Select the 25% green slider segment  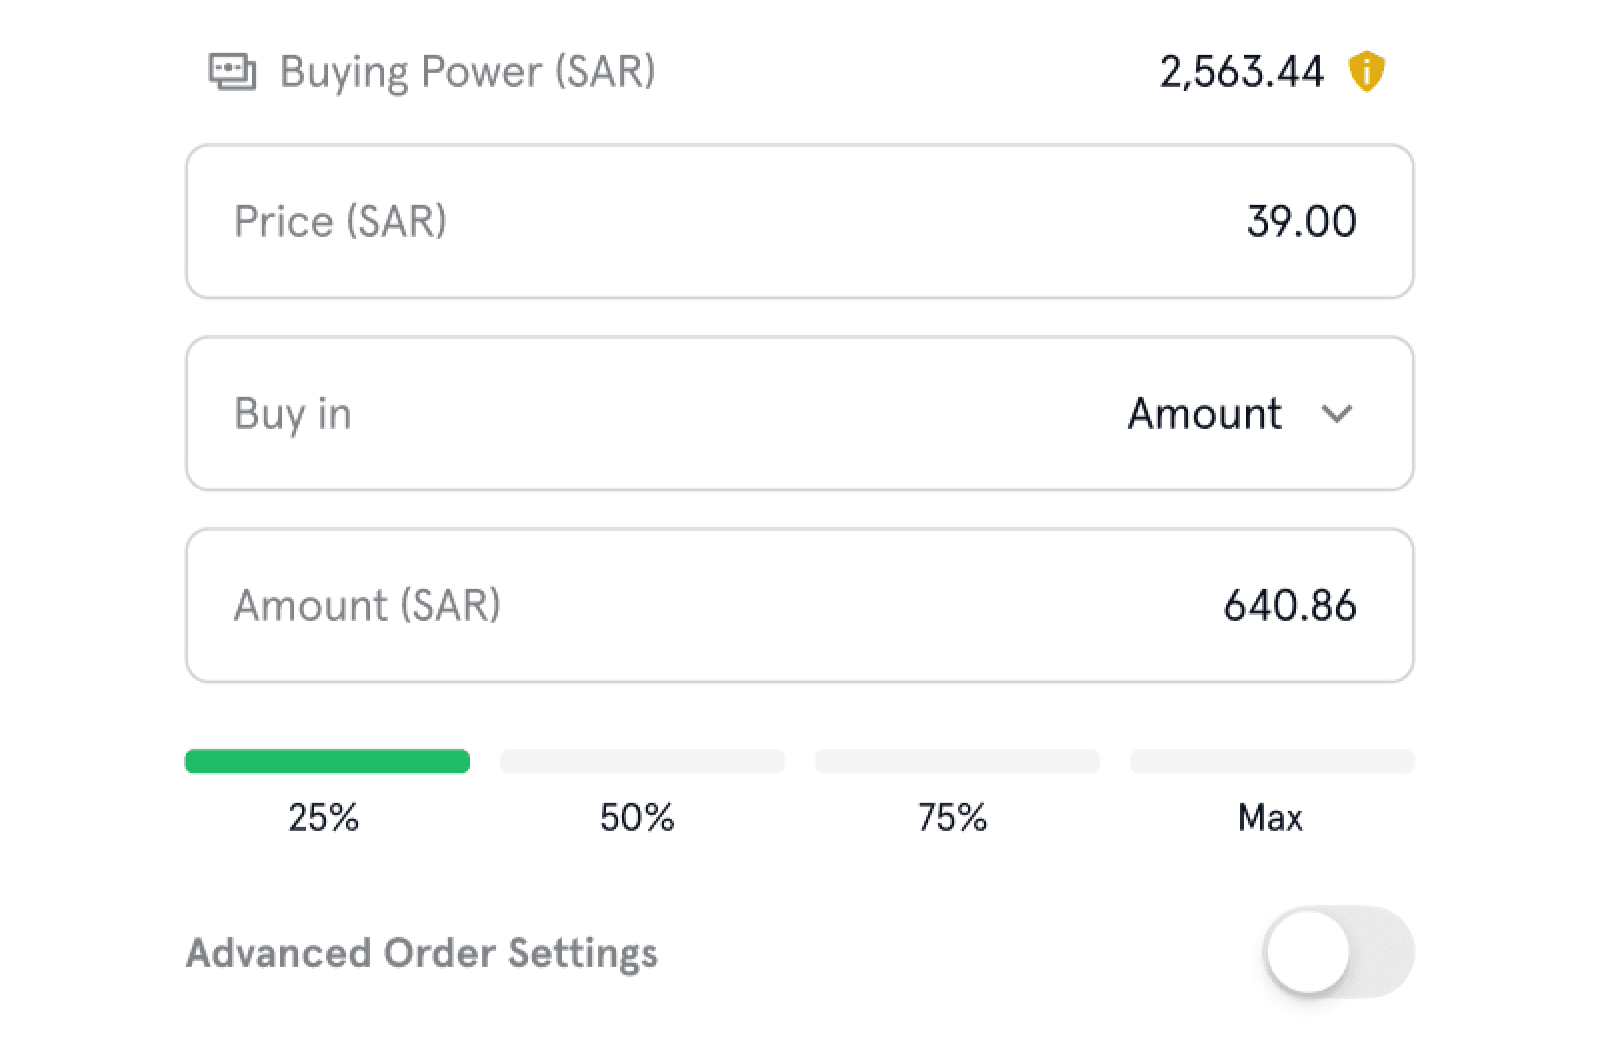click(327, 762)
